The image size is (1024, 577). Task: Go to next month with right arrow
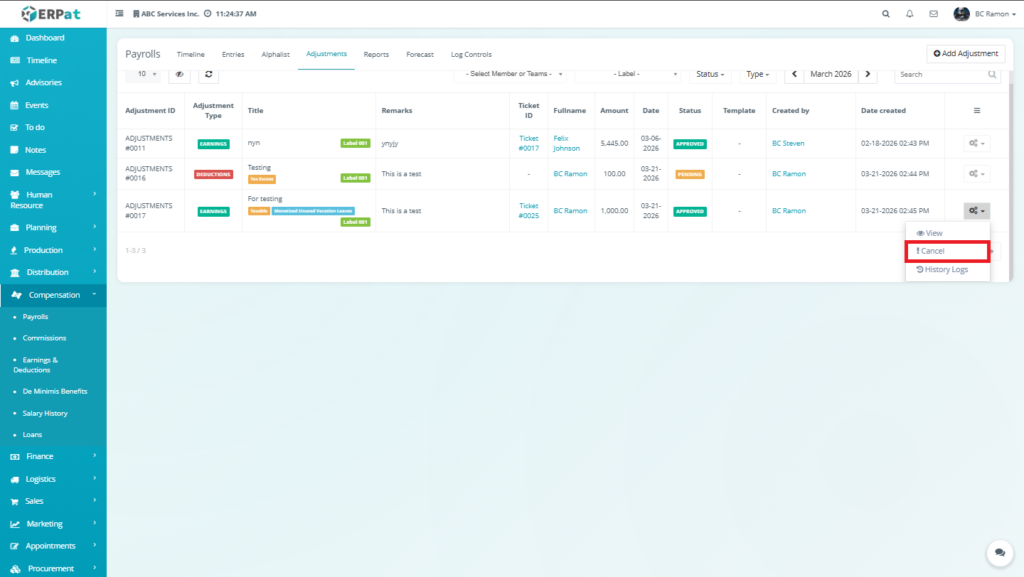[868, 74]
